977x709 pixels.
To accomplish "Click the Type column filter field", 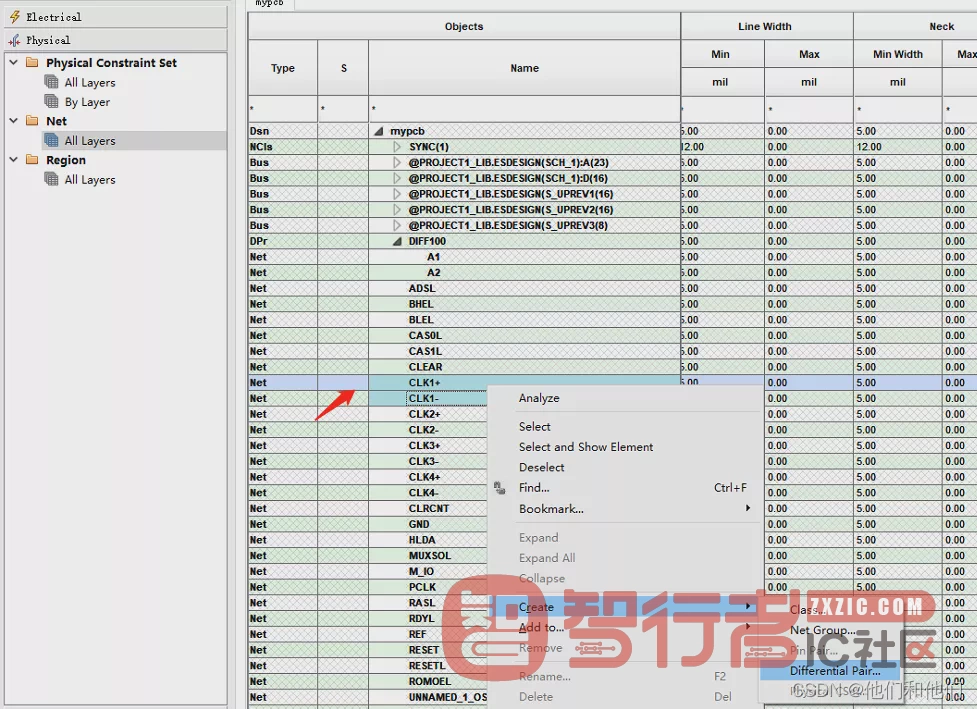I will (283, 109).
